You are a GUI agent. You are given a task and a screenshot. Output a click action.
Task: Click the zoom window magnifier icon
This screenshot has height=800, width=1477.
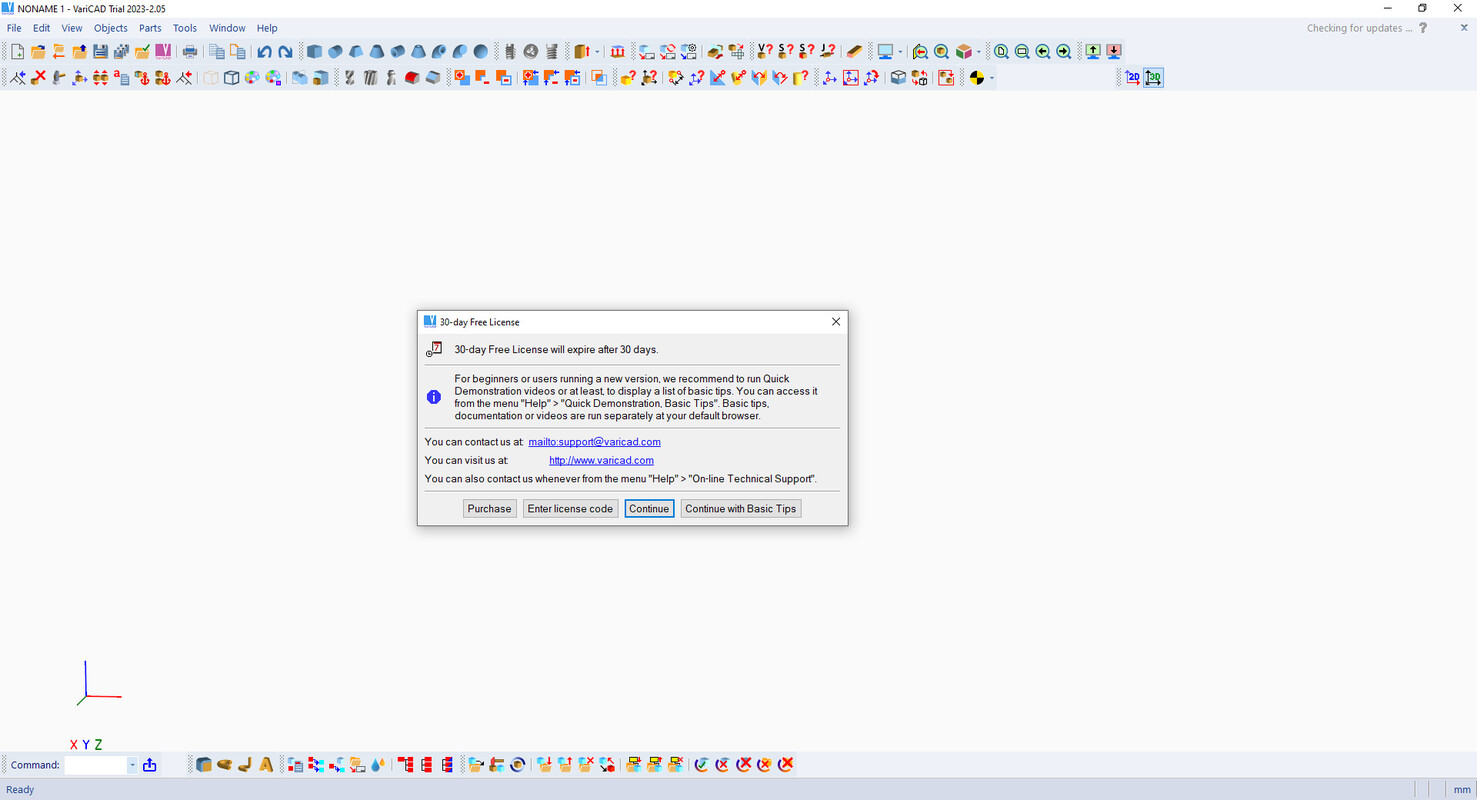pos(1022,52)
